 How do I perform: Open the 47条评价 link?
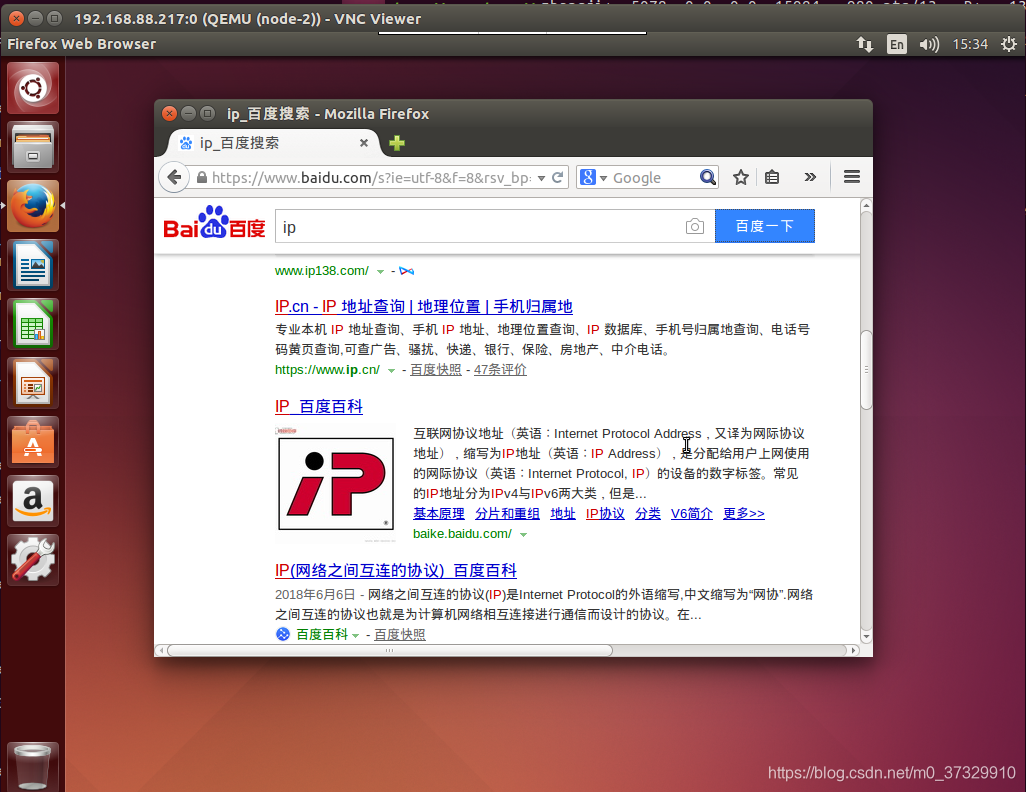[x=500, y=370]
